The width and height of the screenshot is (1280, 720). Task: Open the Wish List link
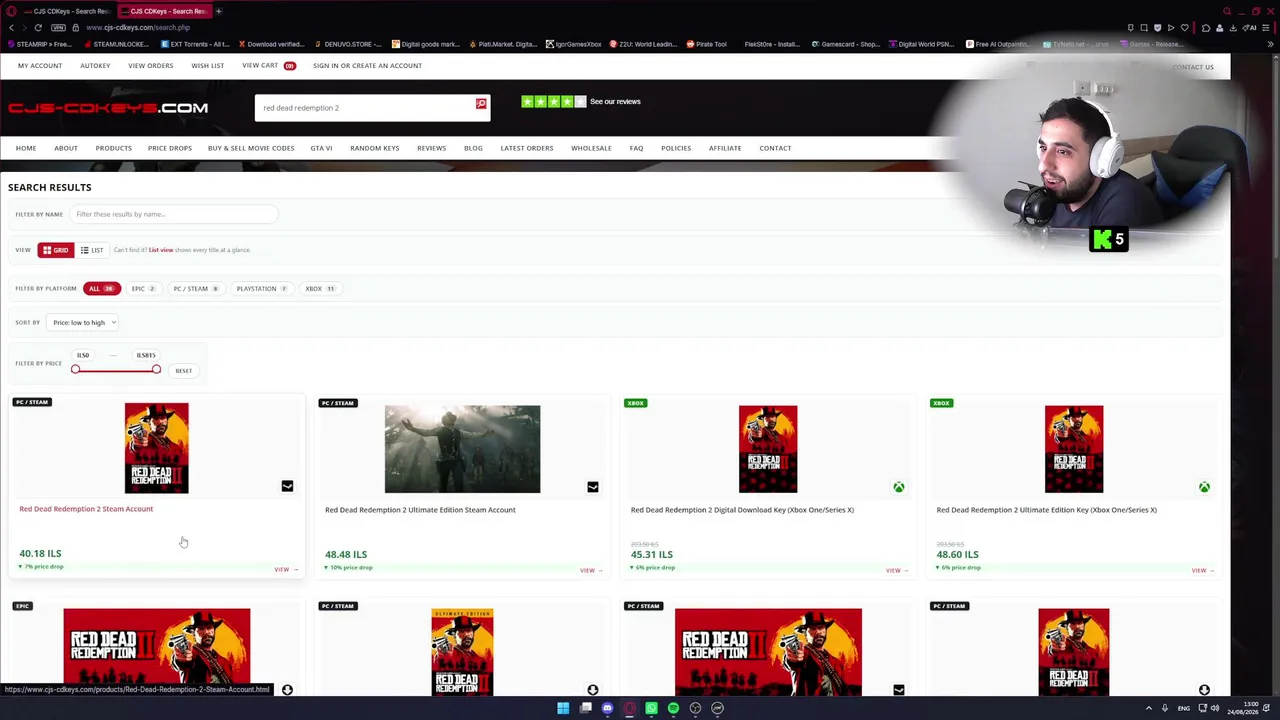click(208, 66)
